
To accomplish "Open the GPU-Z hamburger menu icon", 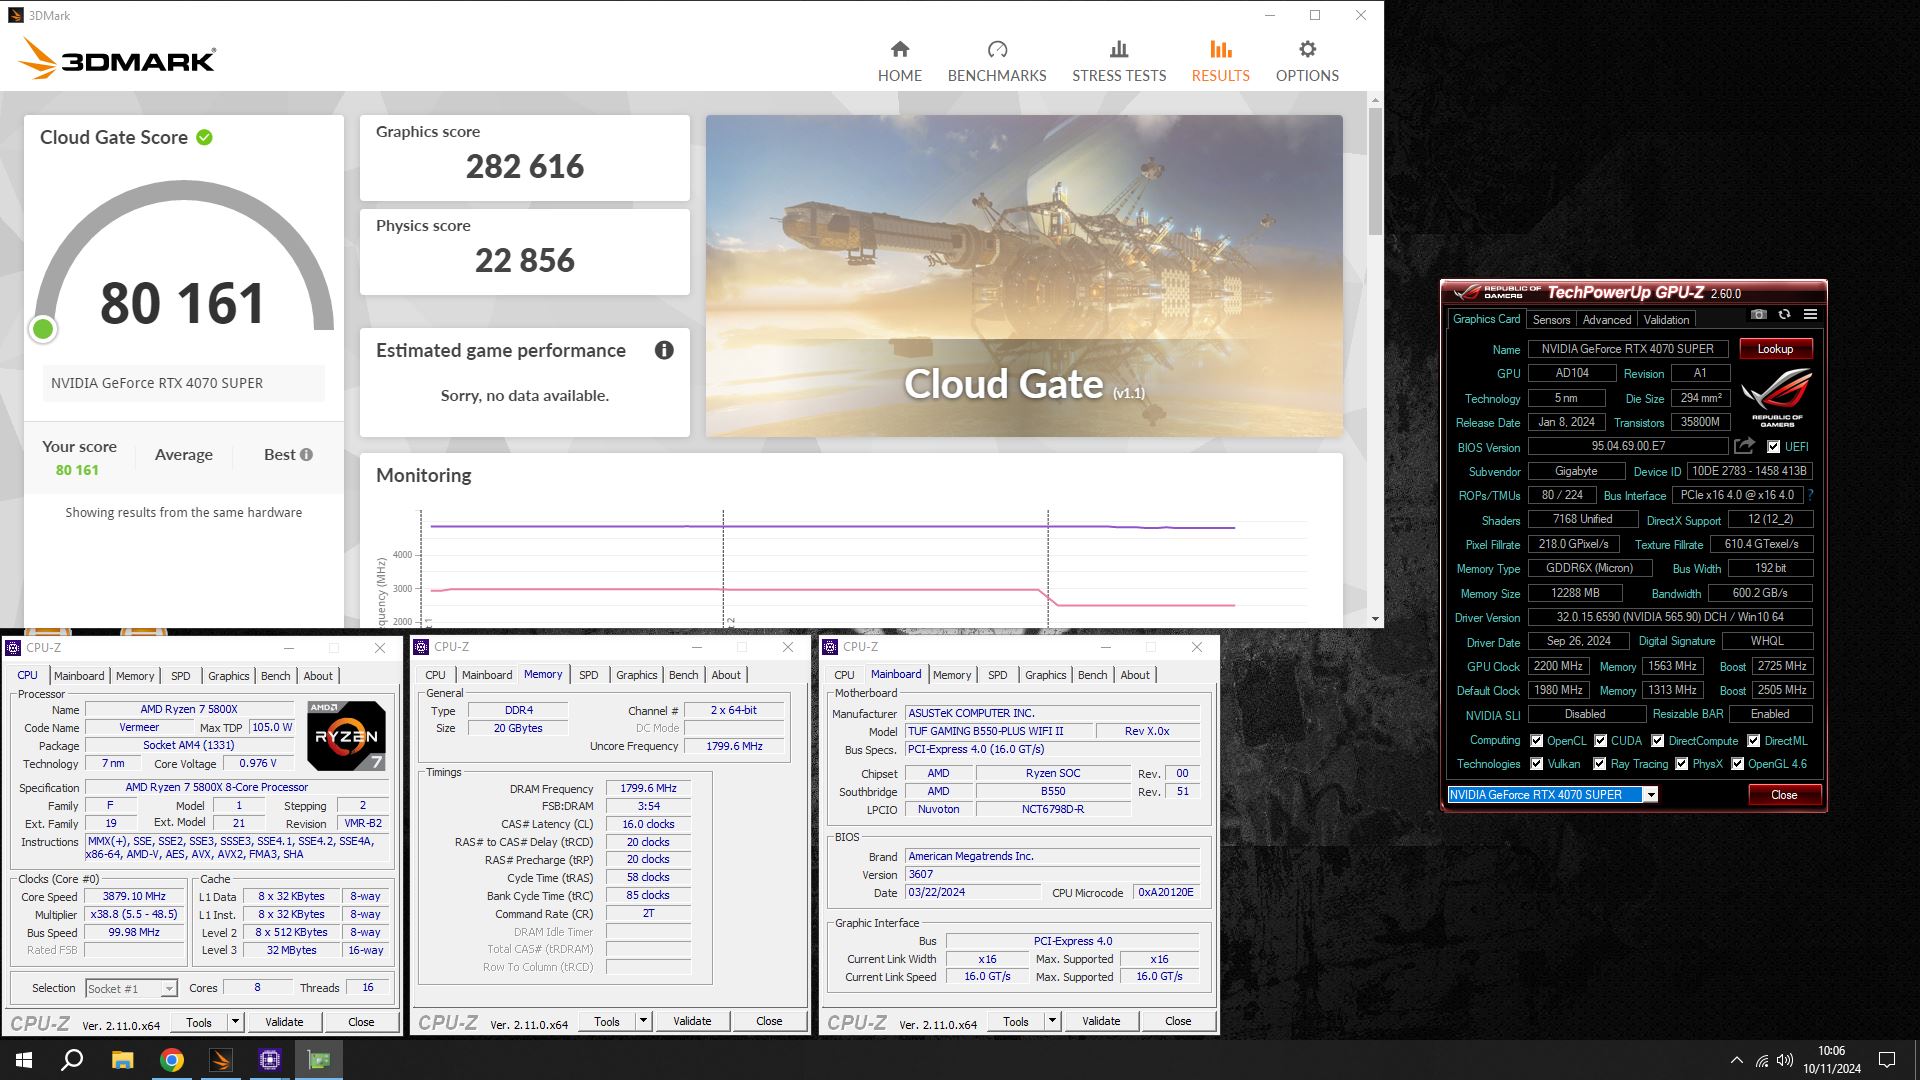I will pyautogui.click(x=1810, y=314).
